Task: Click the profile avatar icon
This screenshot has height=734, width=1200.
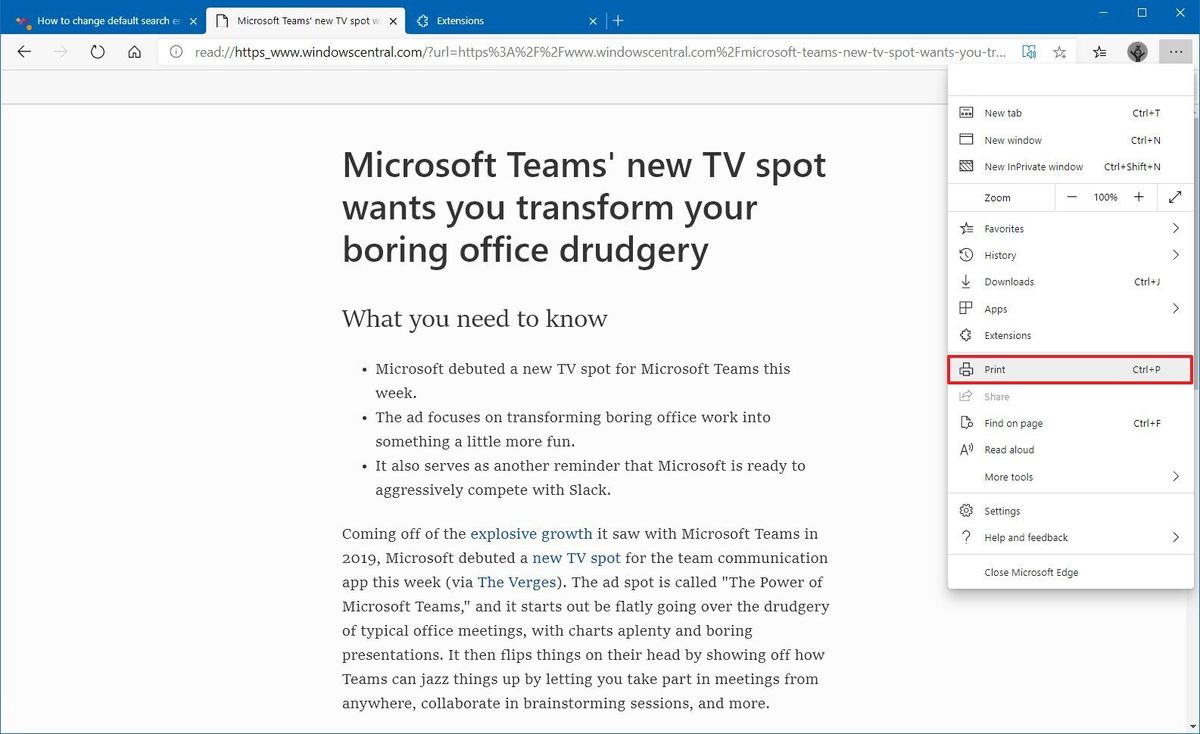Action: click(x=1137, y=51)
